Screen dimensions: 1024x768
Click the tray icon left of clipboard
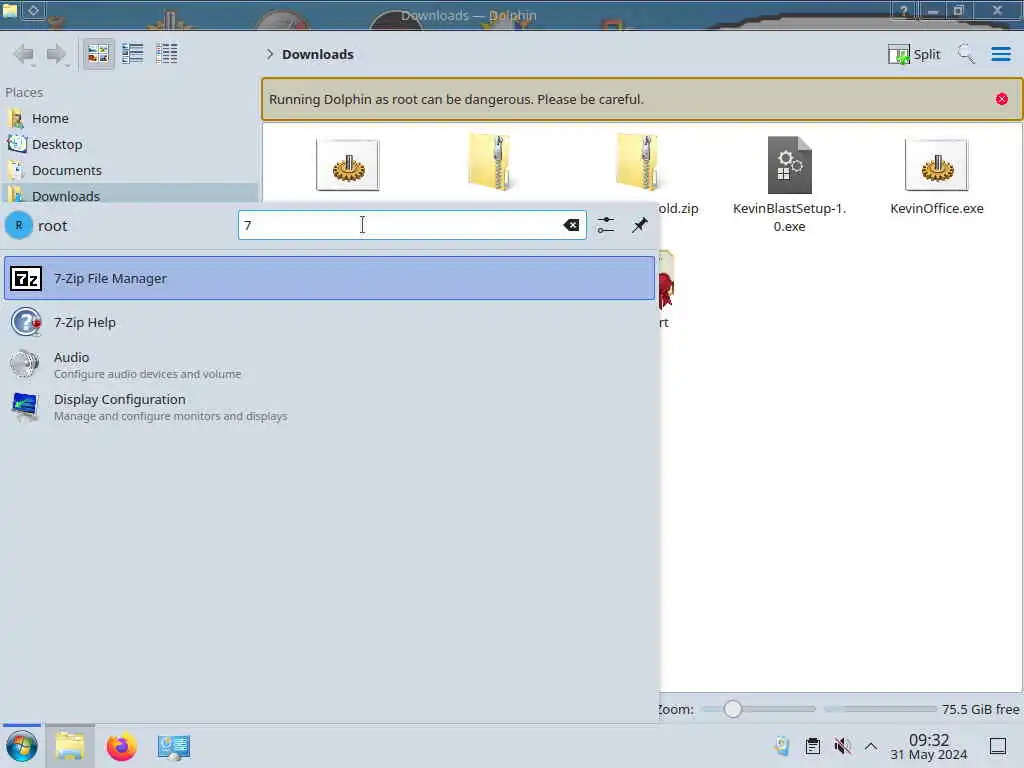[x=782, y=746]
